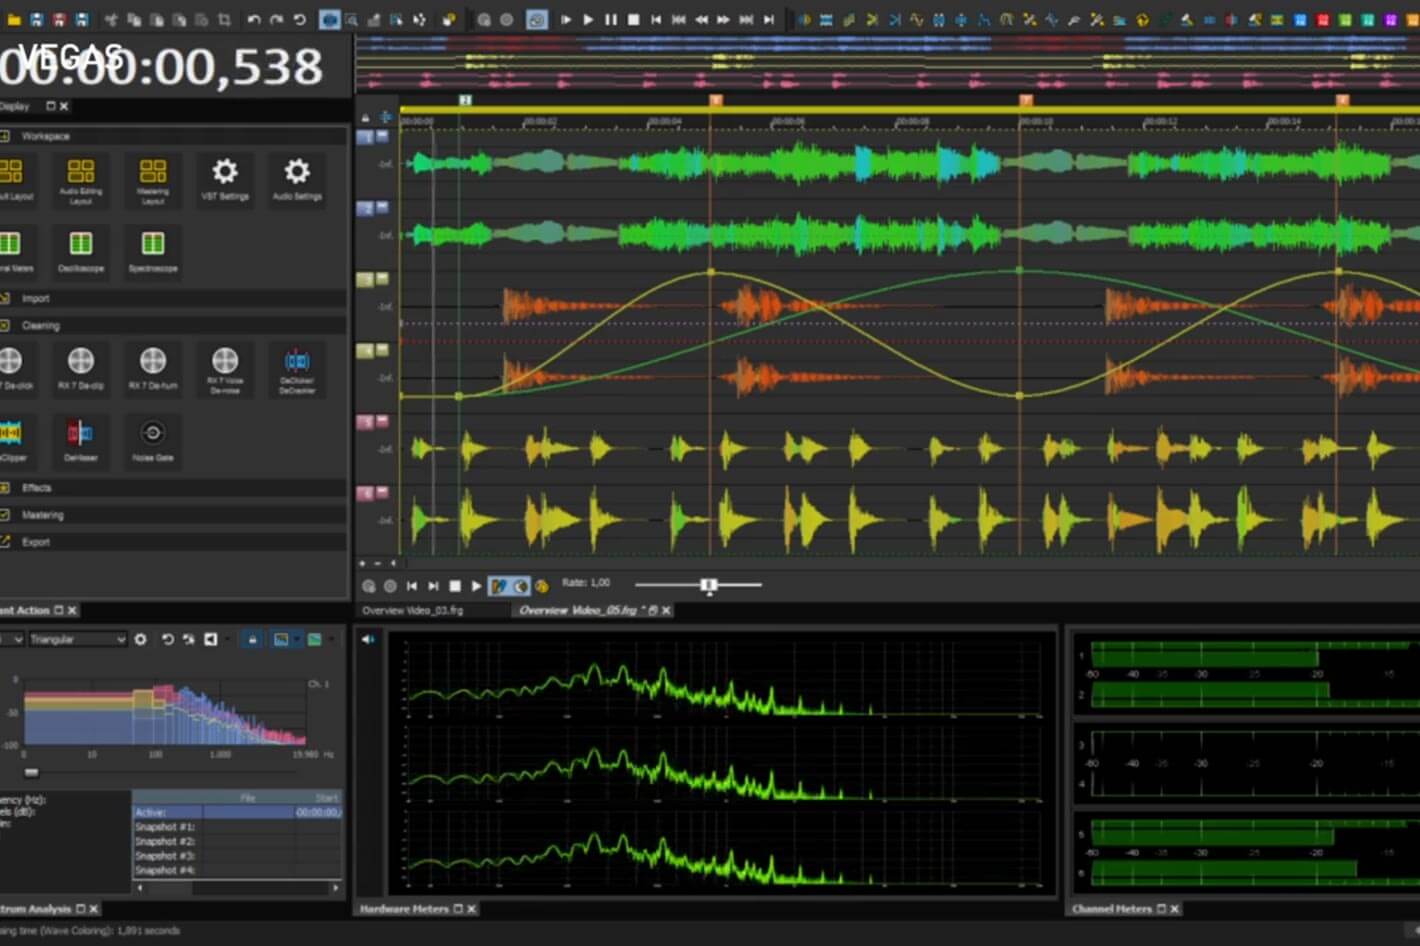1420x946 pixels.
Task: Launch RX 7 De-clip tool
Action: tap(81, 368)
